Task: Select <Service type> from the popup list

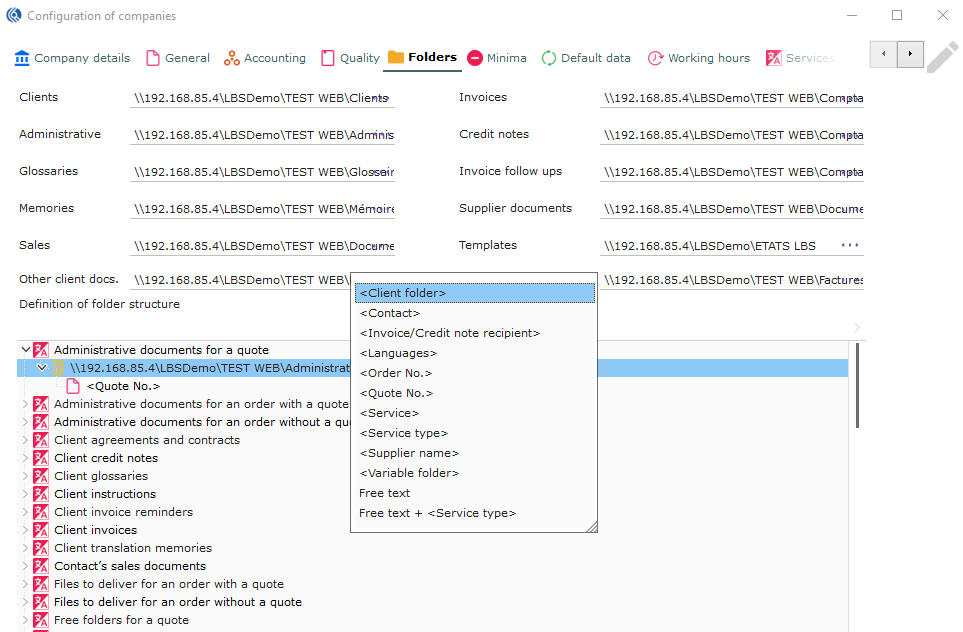Action: [x=403, y=433]
